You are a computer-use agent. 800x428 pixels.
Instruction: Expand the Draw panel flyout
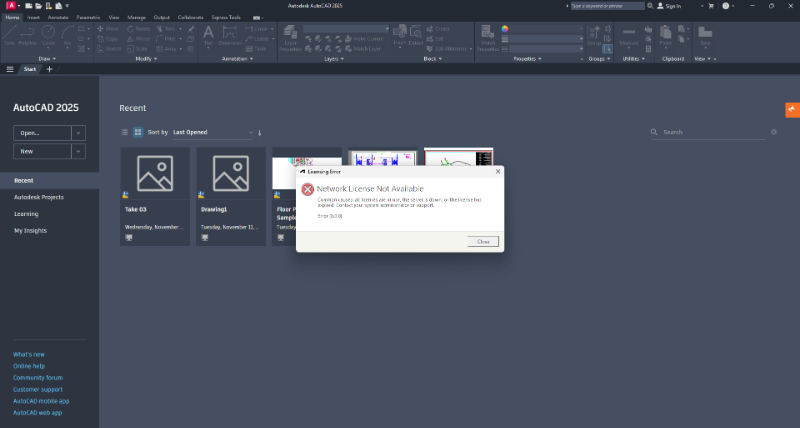[x=47, y=59]
